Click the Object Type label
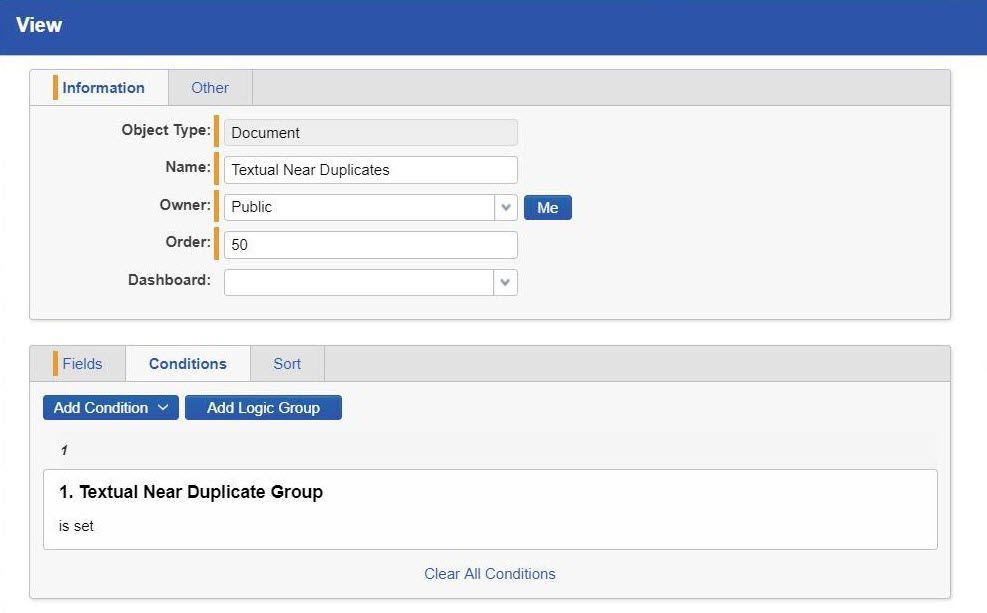Screen dimensions: 987x613 click(166, 130)
